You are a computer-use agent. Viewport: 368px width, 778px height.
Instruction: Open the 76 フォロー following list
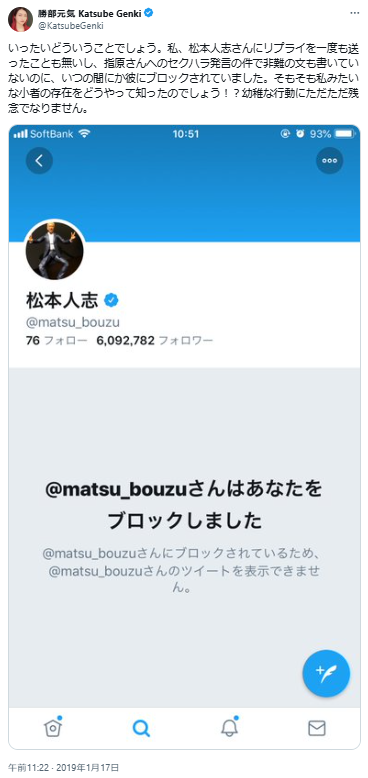(56, 341)
